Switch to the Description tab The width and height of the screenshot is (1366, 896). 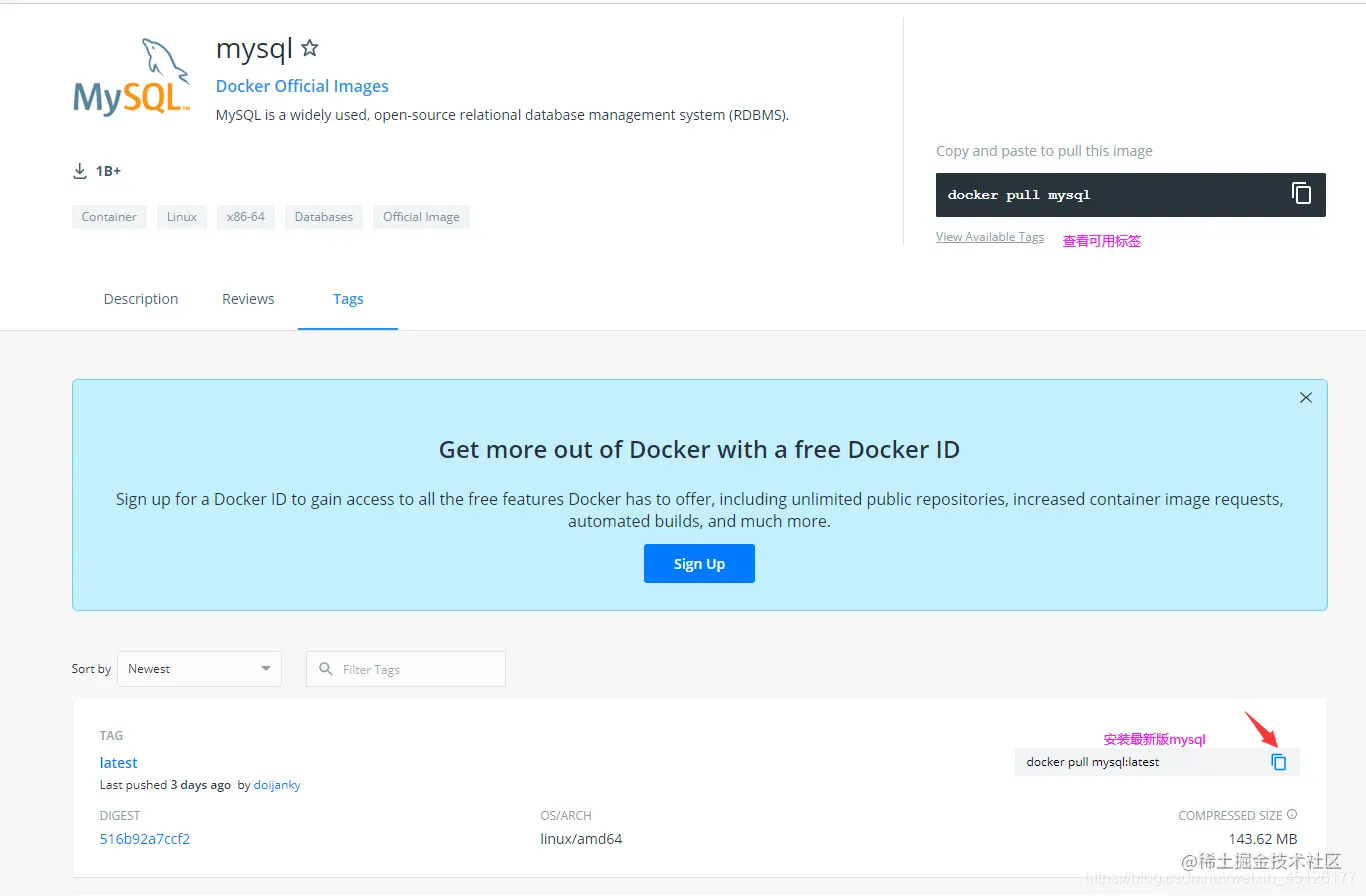[141, 299]
